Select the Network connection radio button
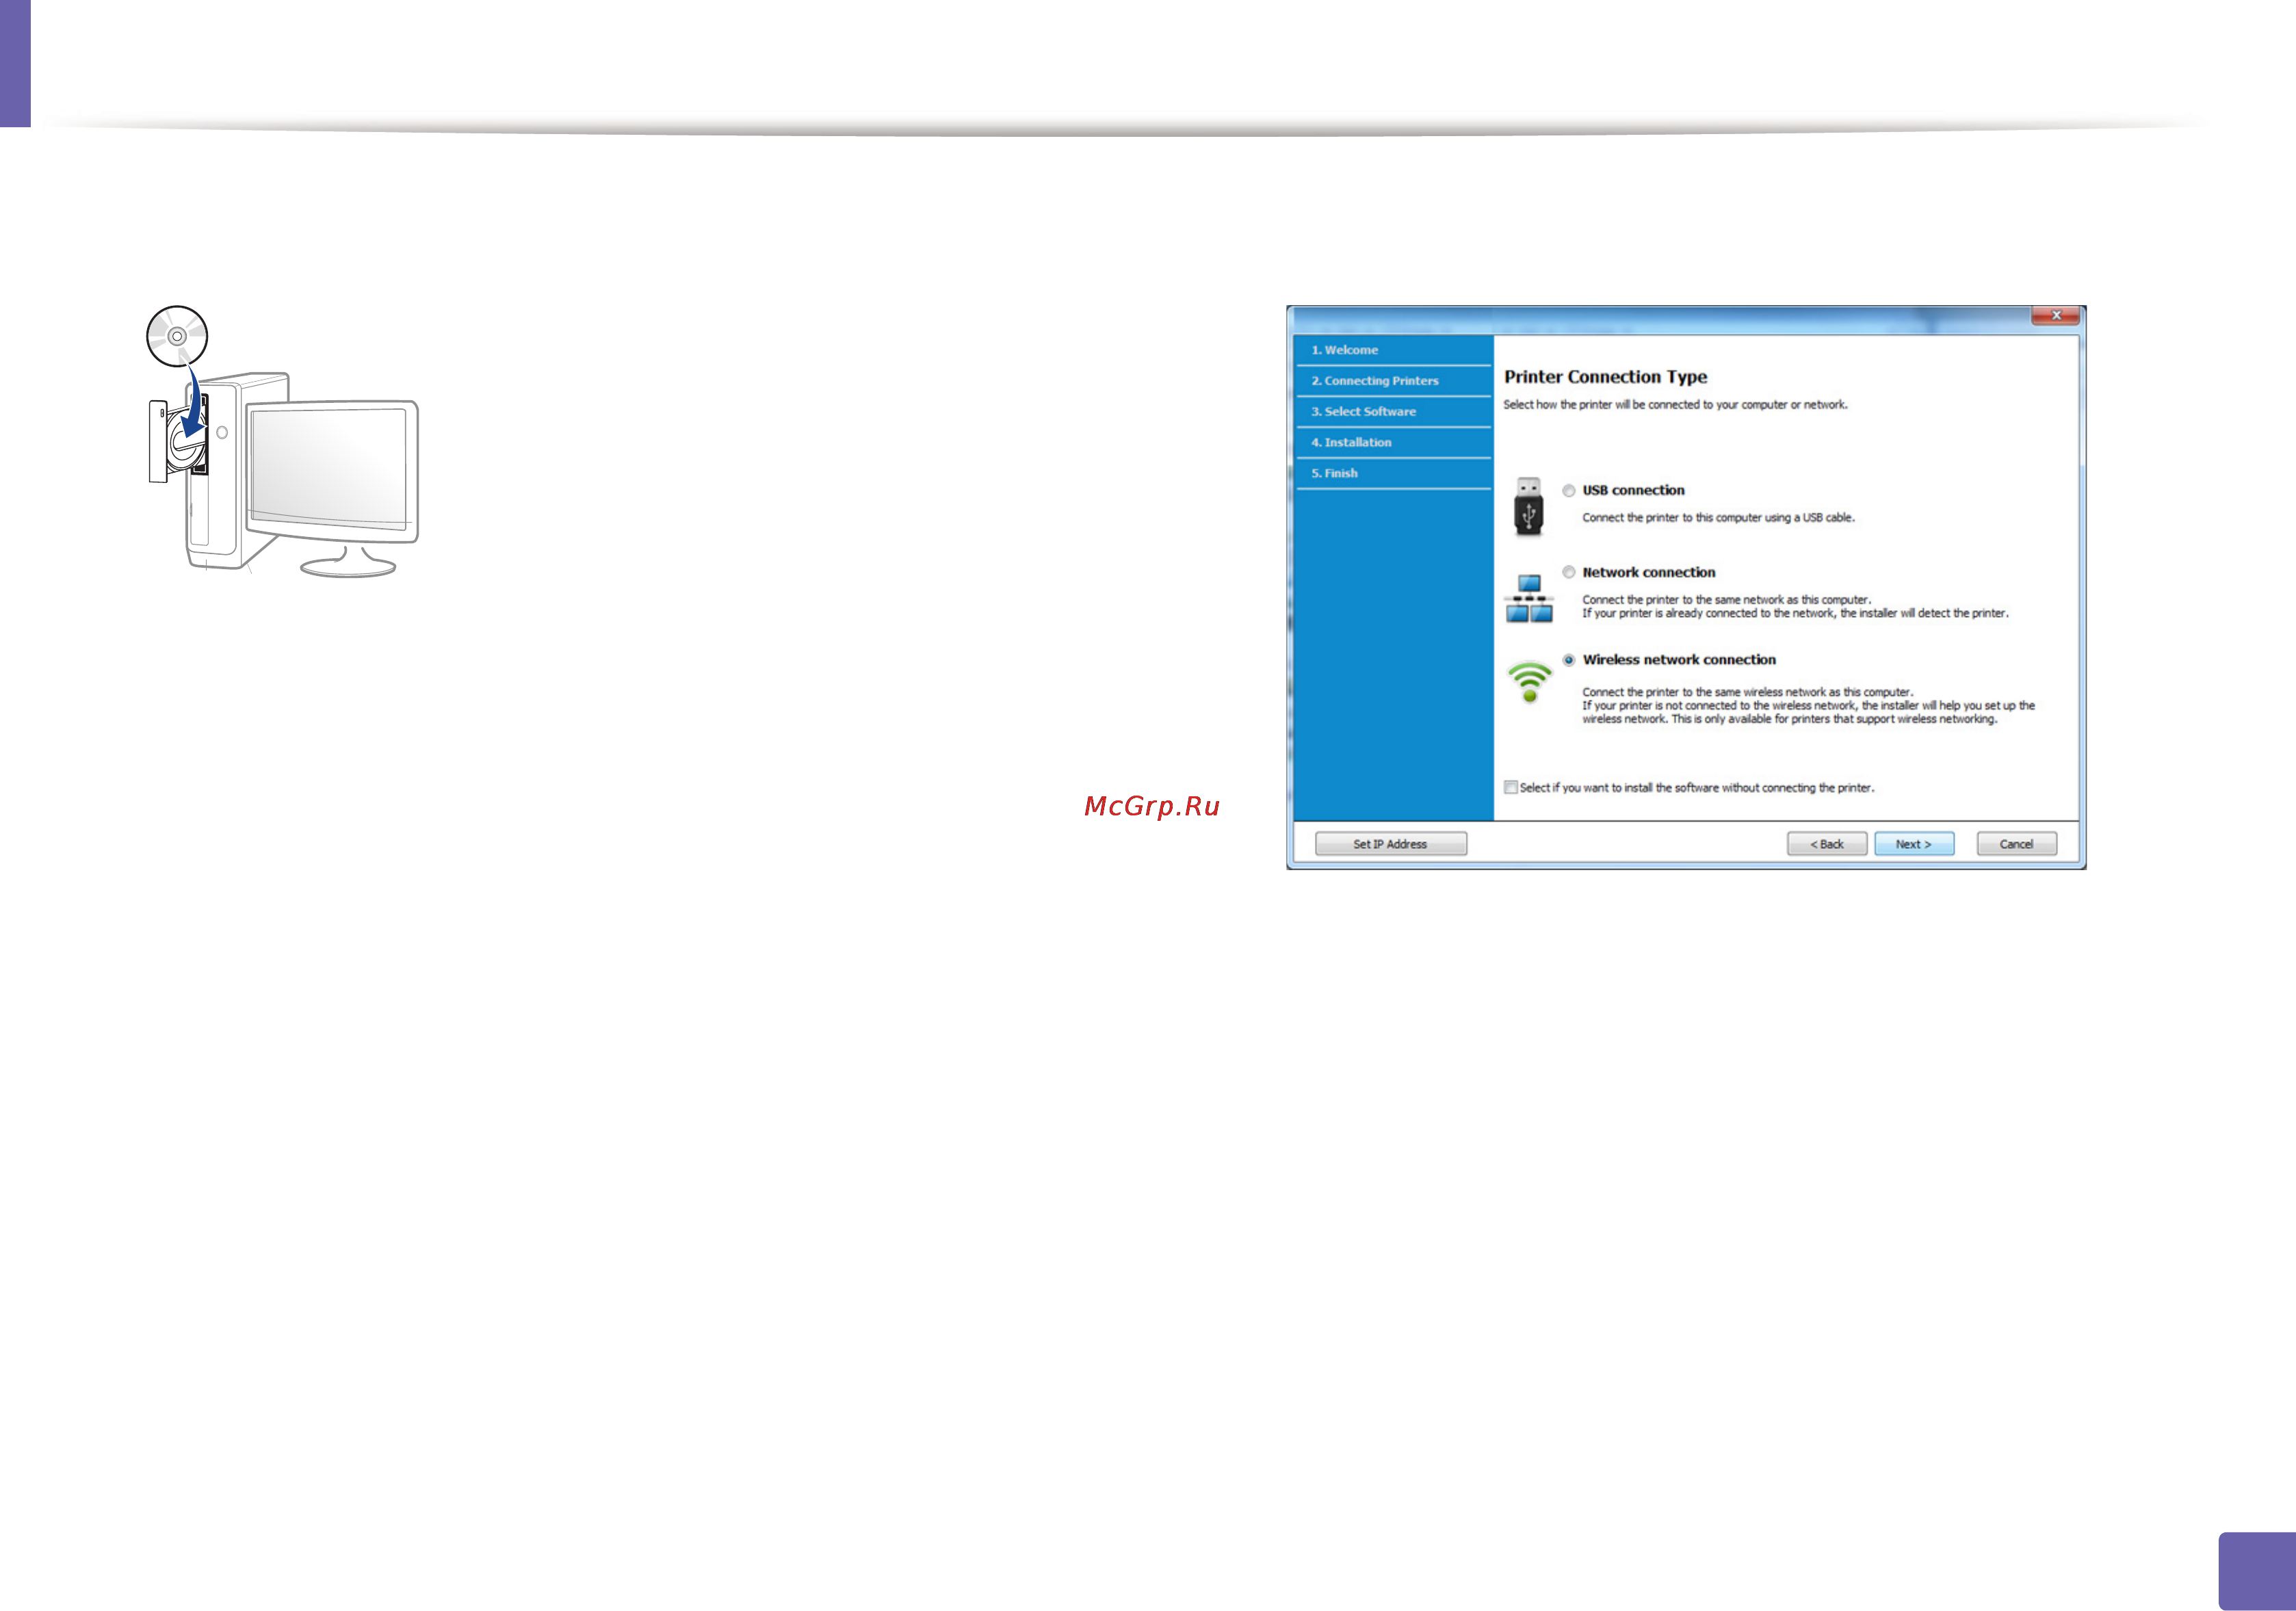Image resolution: width=2296 pixels, height=1611 pixels. click(1568, 572)
